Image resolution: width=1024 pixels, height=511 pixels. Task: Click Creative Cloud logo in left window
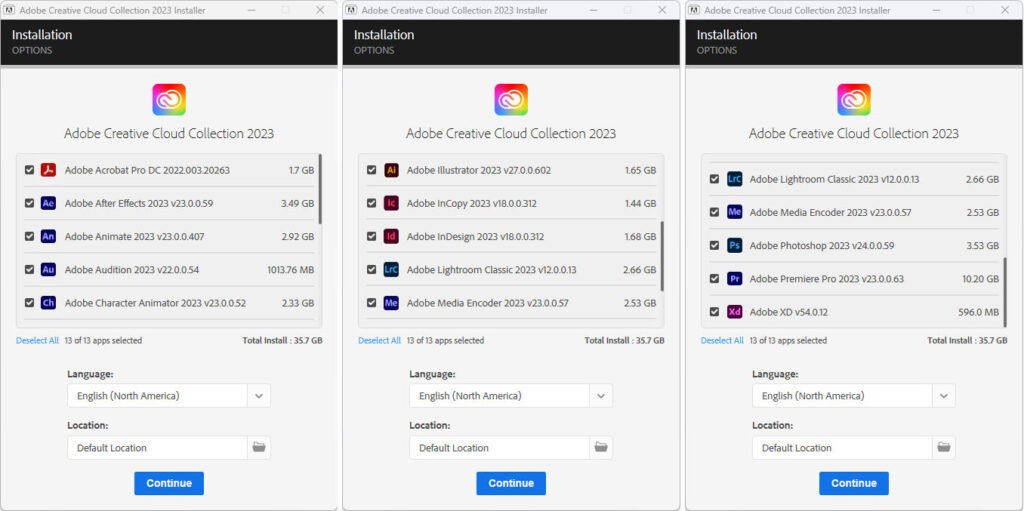(x=169, y=99)
